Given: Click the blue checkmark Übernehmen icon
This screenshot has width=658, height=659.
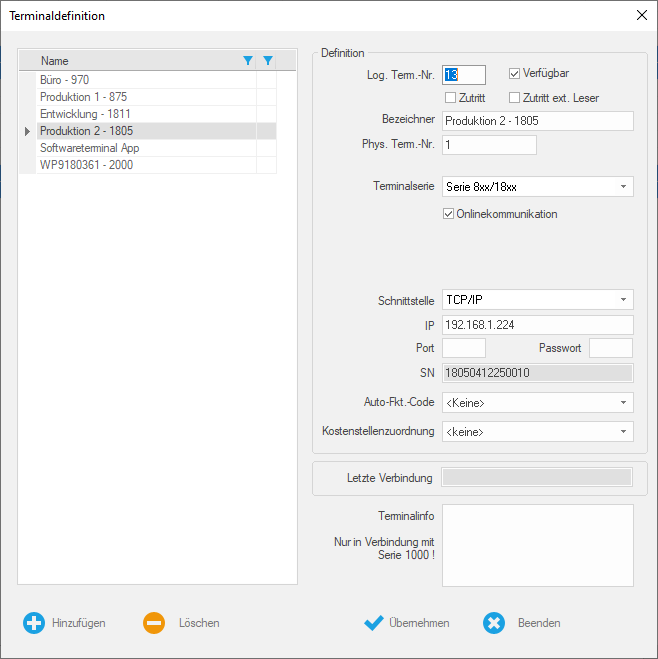Looking at the screenshot, I should 374,623.
